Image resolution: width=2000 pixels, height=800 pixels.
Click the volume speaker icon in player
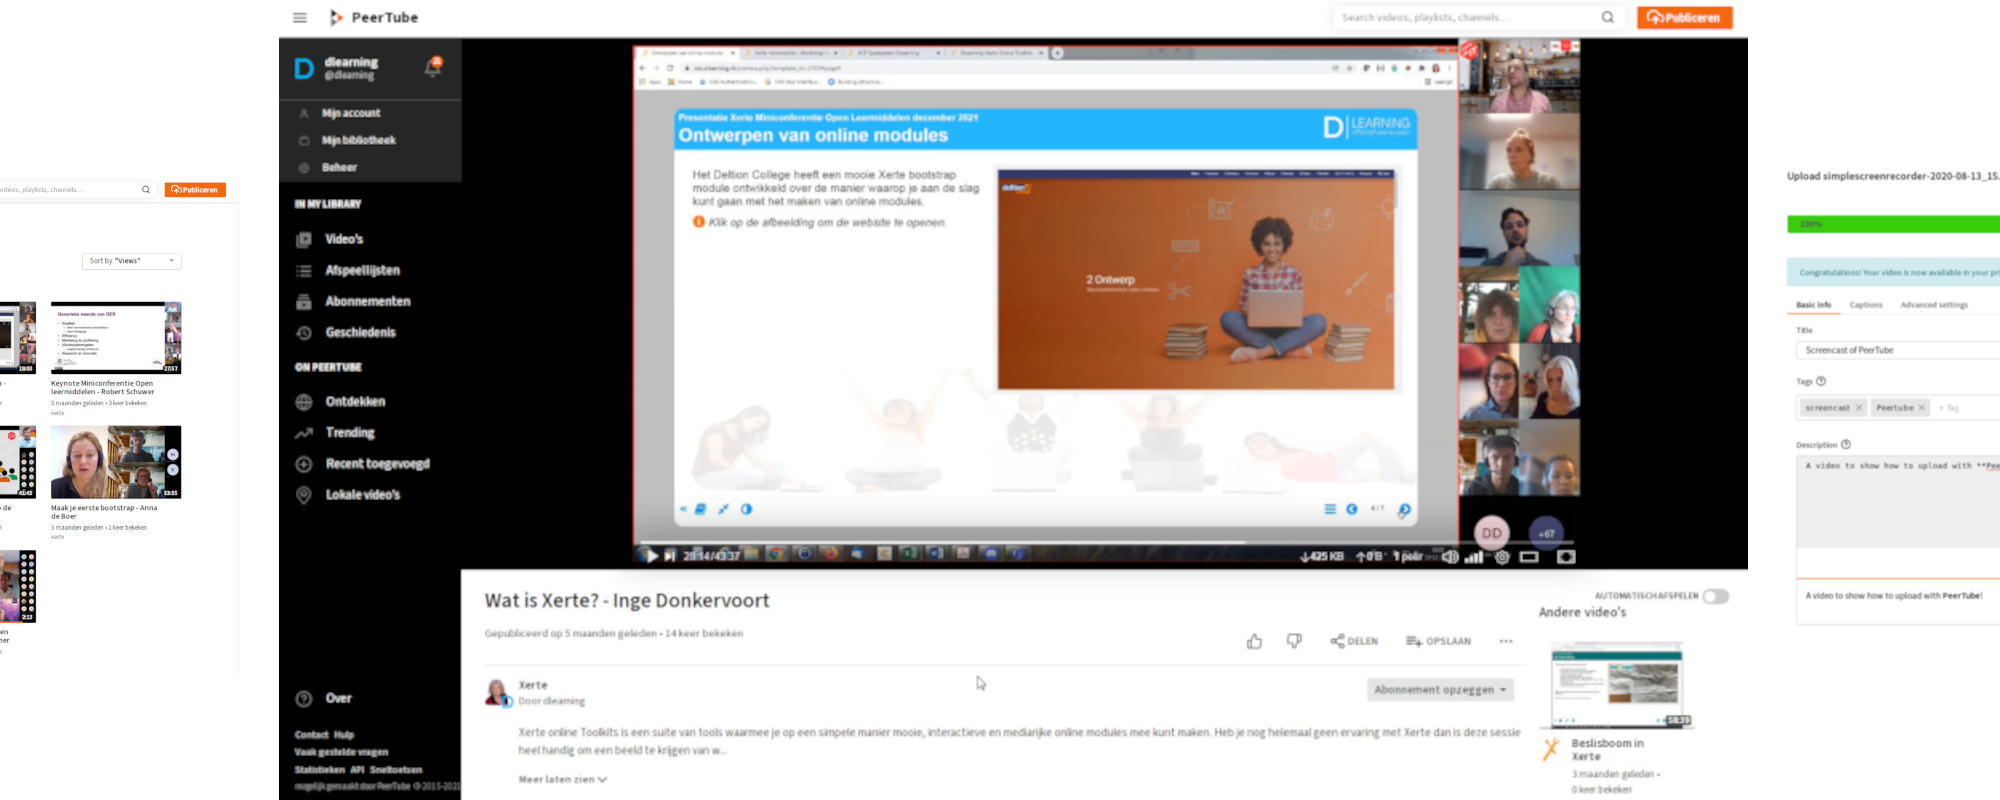[x=1450, y=557]
